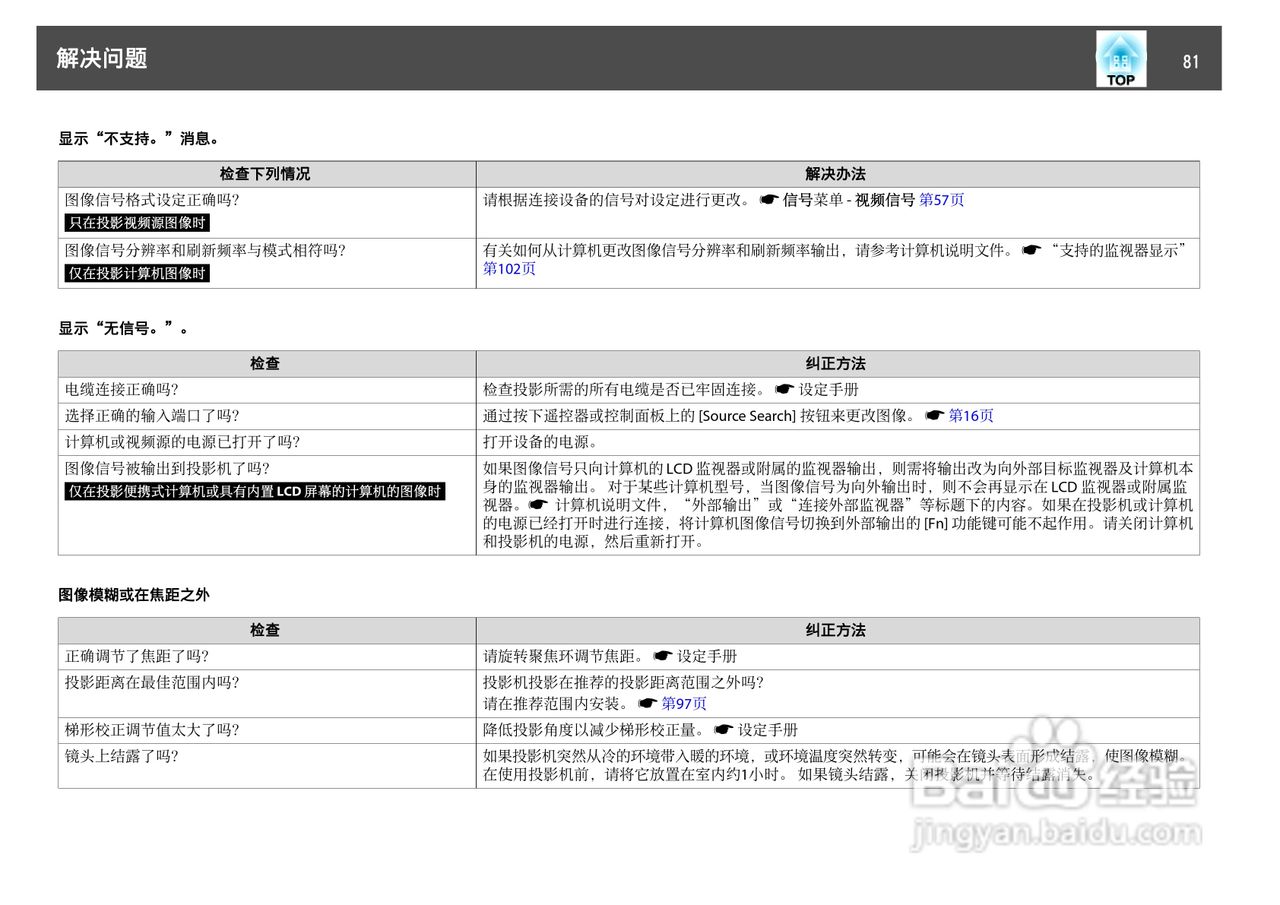1280x905 pixels.
Task: Click the 解决问题 page title
Action: point(102,58)
